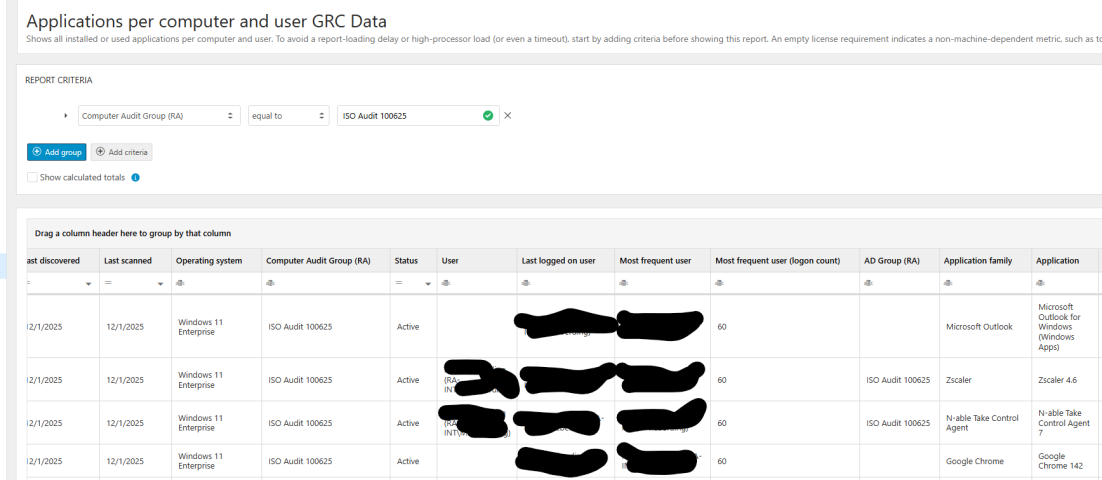Click the REPORT CRITERIA section heading

pyautogui.click(x=58, y=80)
